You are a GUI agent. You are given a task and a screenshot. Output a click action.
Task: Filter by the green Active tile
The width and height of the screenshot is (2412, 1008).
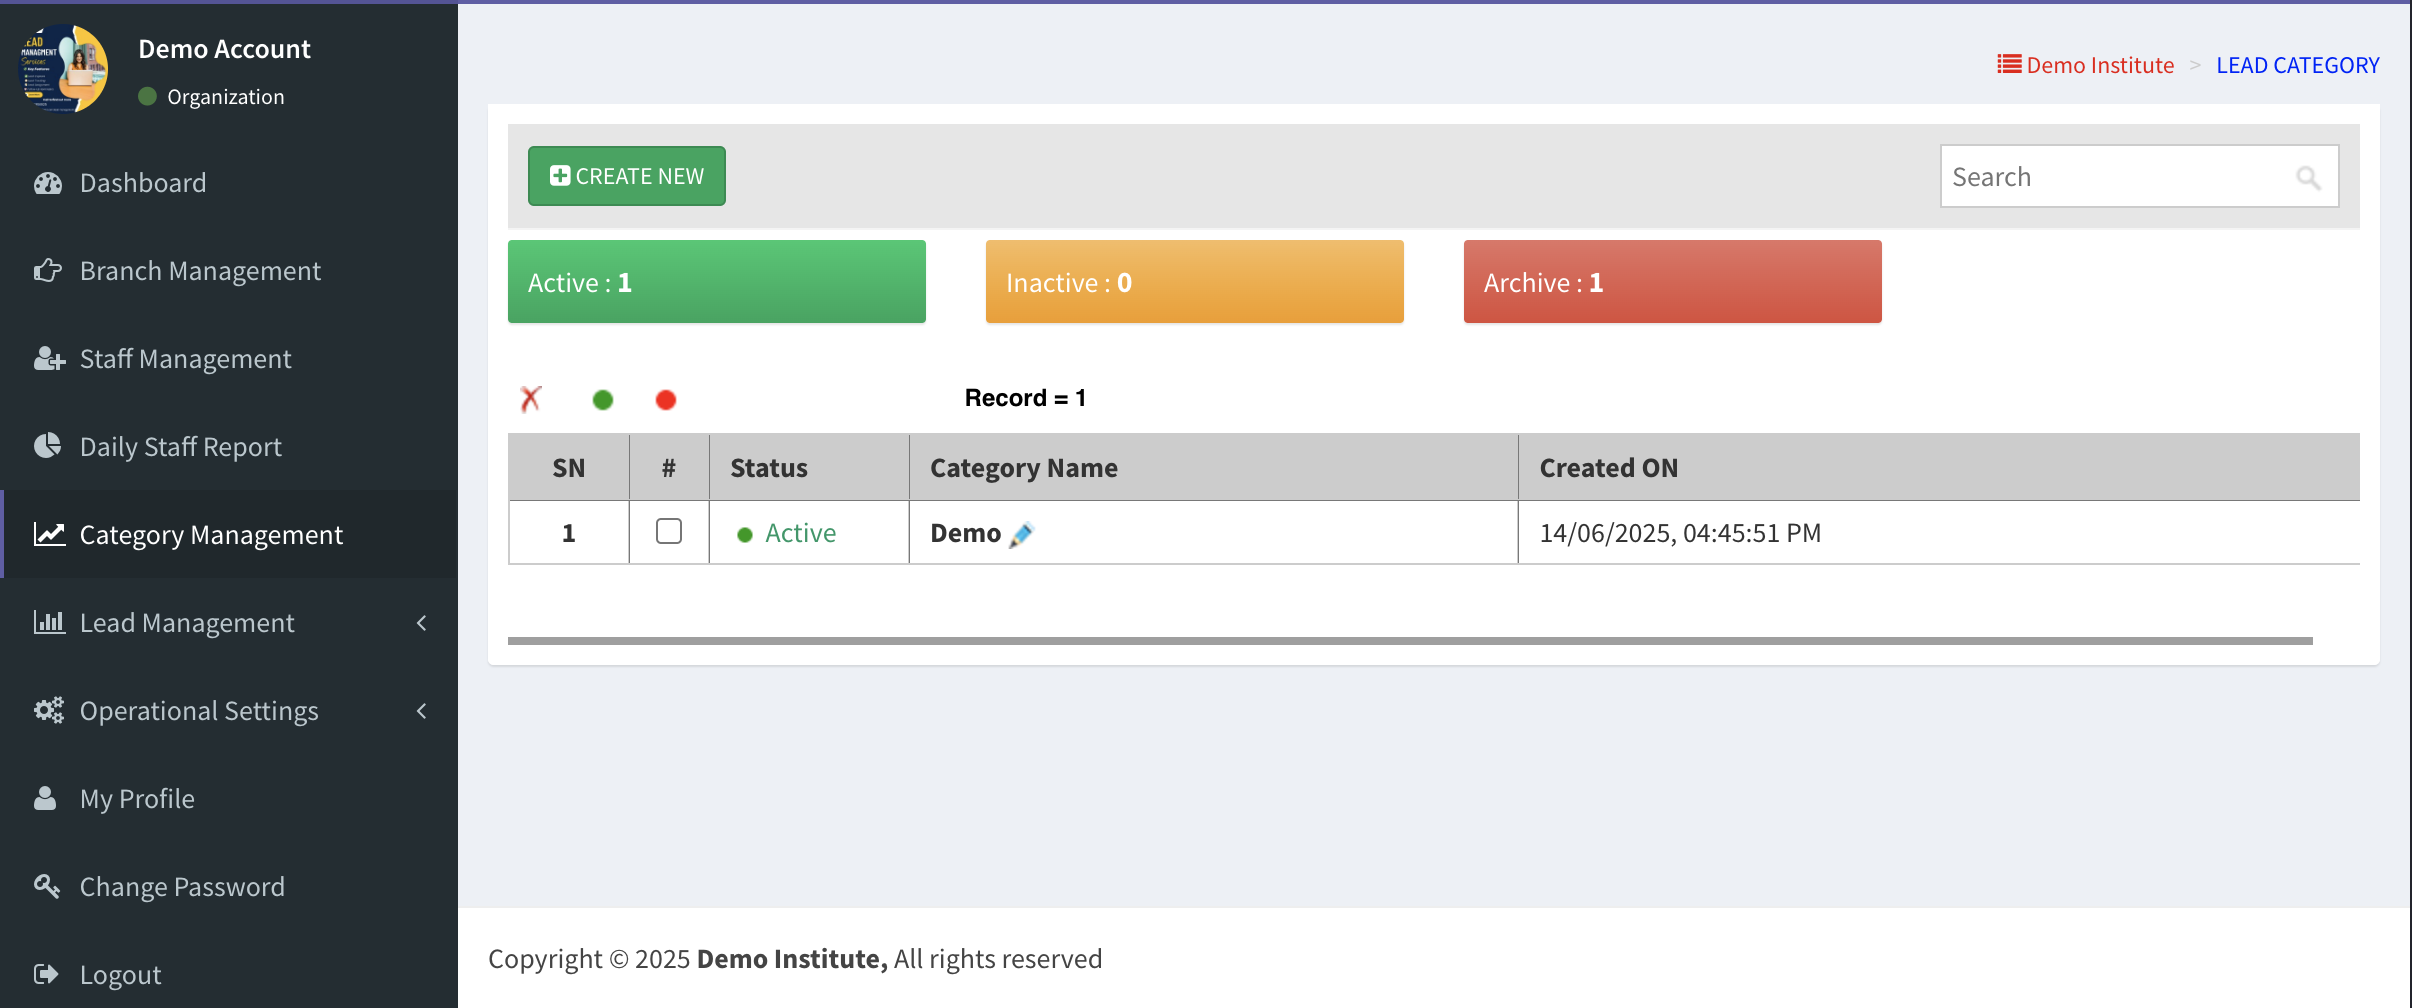click(716, 282)
